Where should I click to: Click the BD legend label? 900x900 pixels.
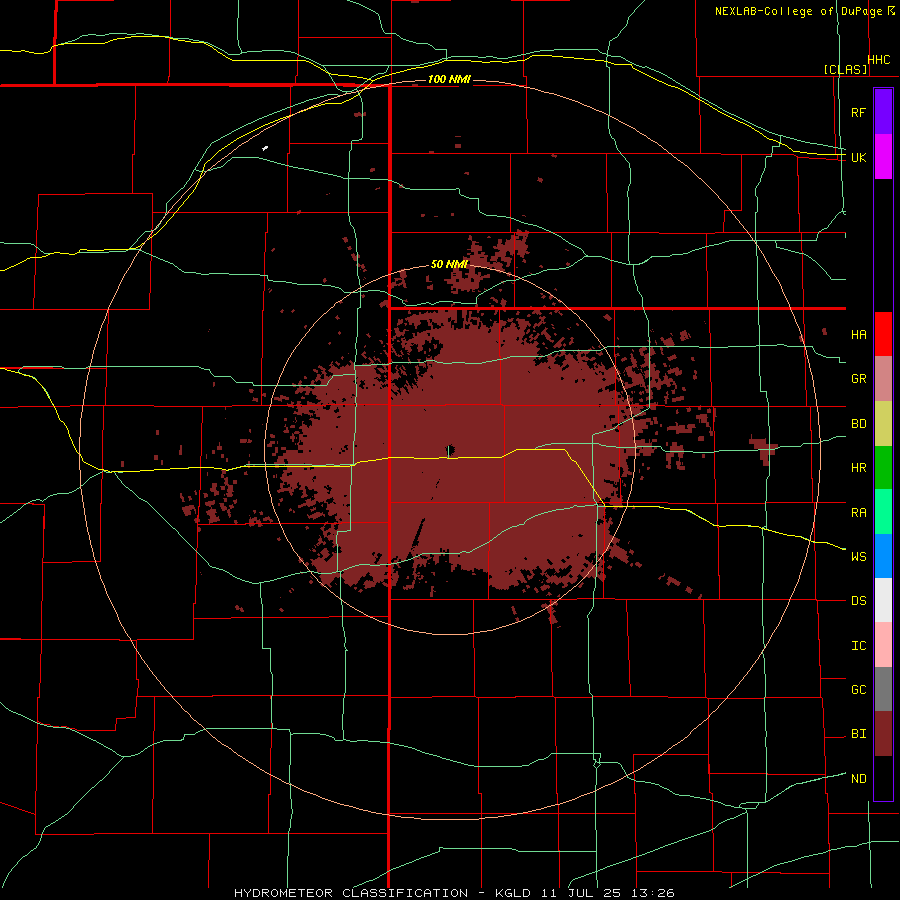click(858, 424)
